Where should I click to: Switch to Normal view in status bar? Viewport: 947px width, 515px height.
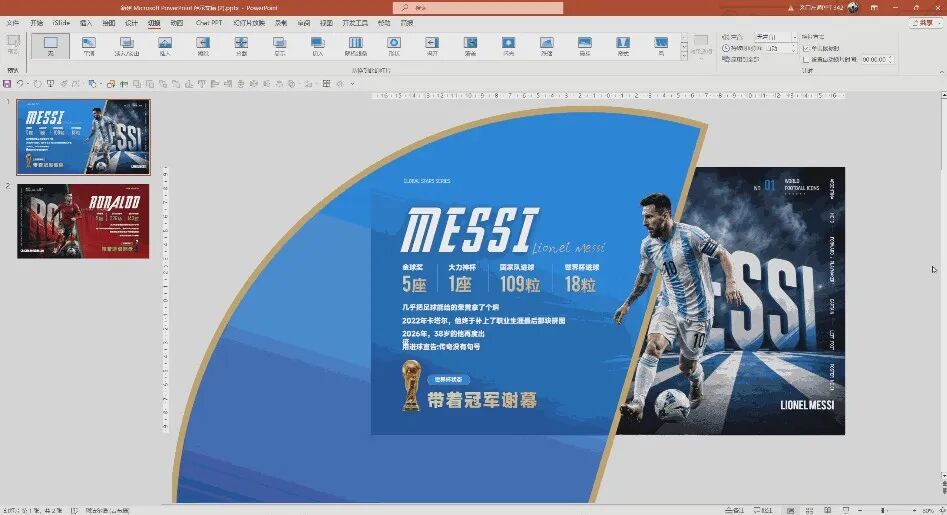[x=790, y=510]
